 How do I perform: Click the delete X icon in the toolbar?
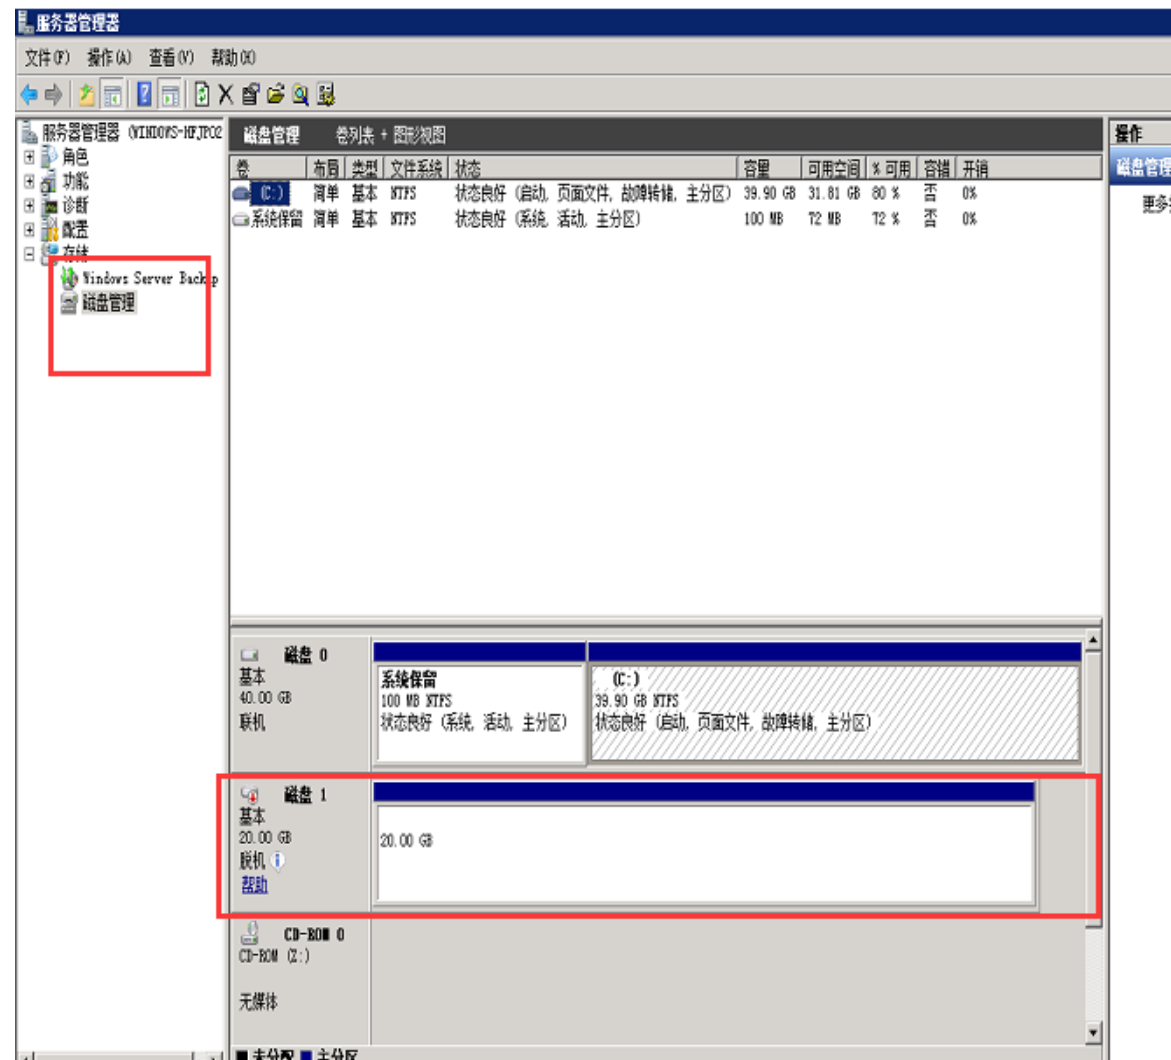(225, 92)
